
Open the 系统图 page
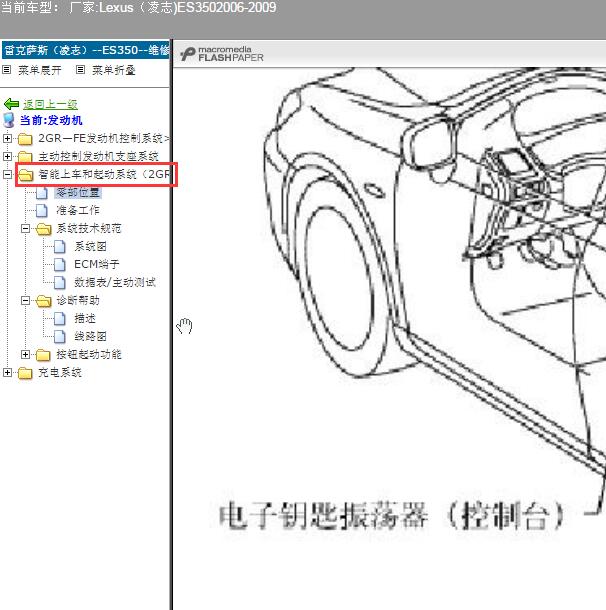tap(90, 246)
